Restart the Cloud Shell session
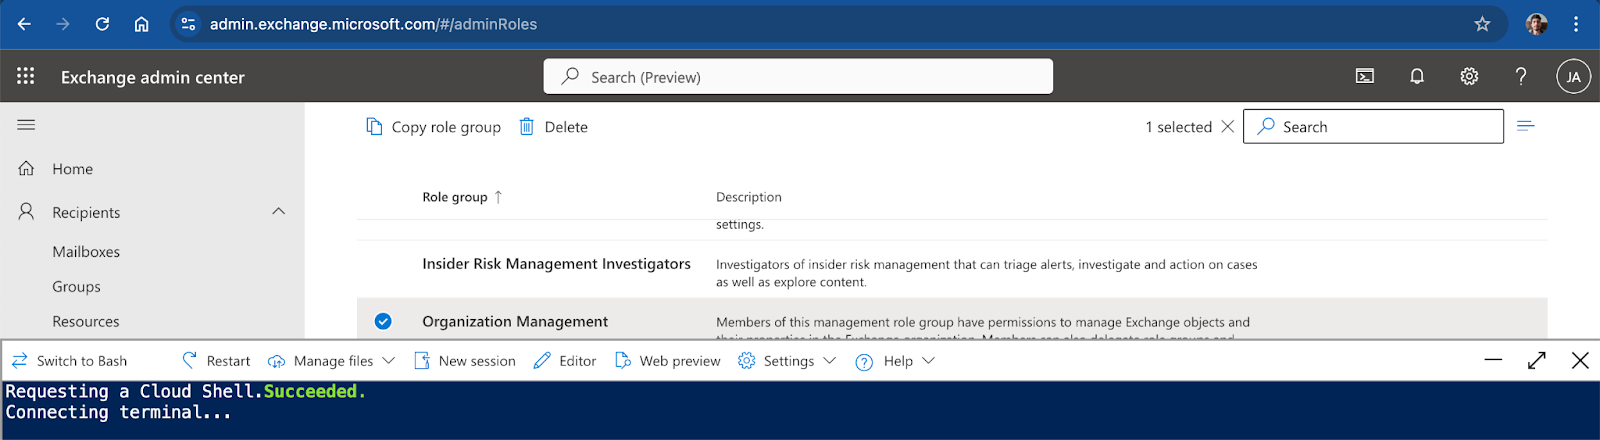Image resolution: width=1600 pixels, height=440 pixels. (x=216, y=361)
